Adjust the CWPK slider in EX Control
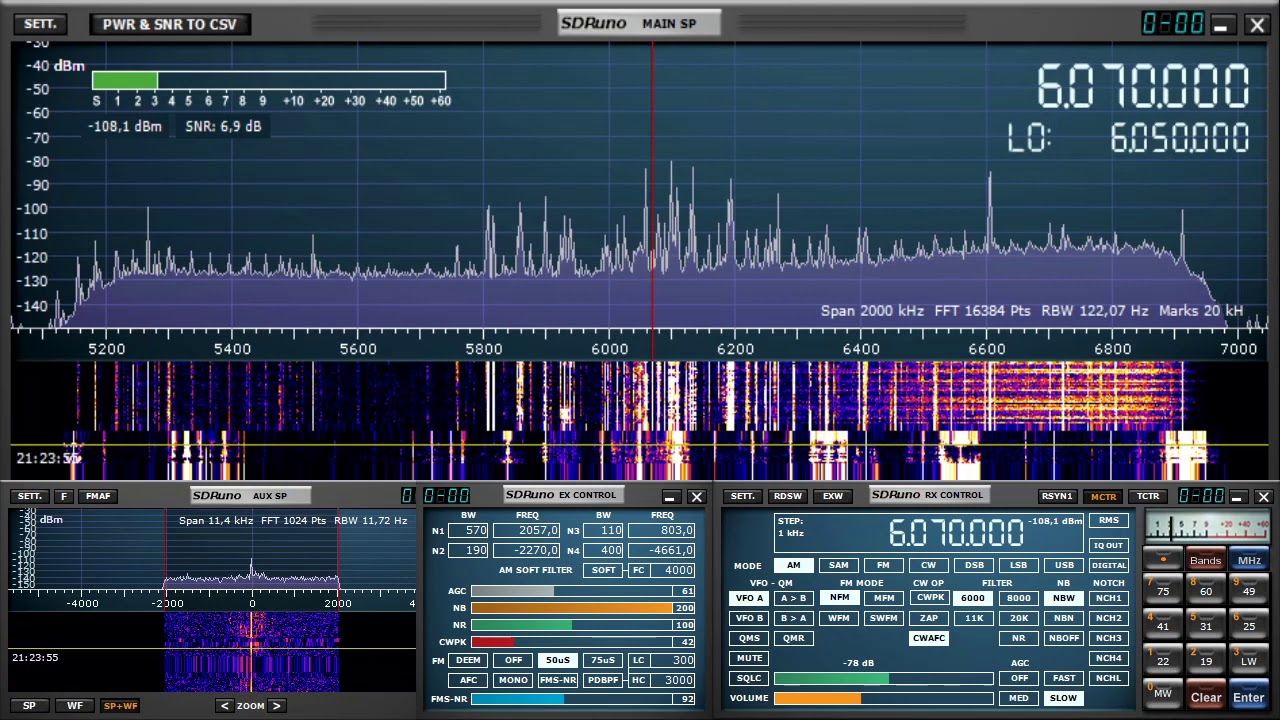Viewport: 1280px width, 720px height. [583, 642]
